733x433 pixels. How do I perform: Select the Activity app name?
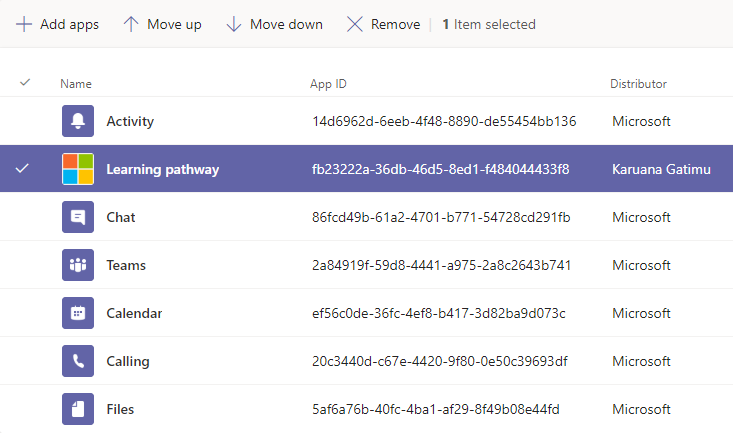pyautogui.click(x=130, y=122)
